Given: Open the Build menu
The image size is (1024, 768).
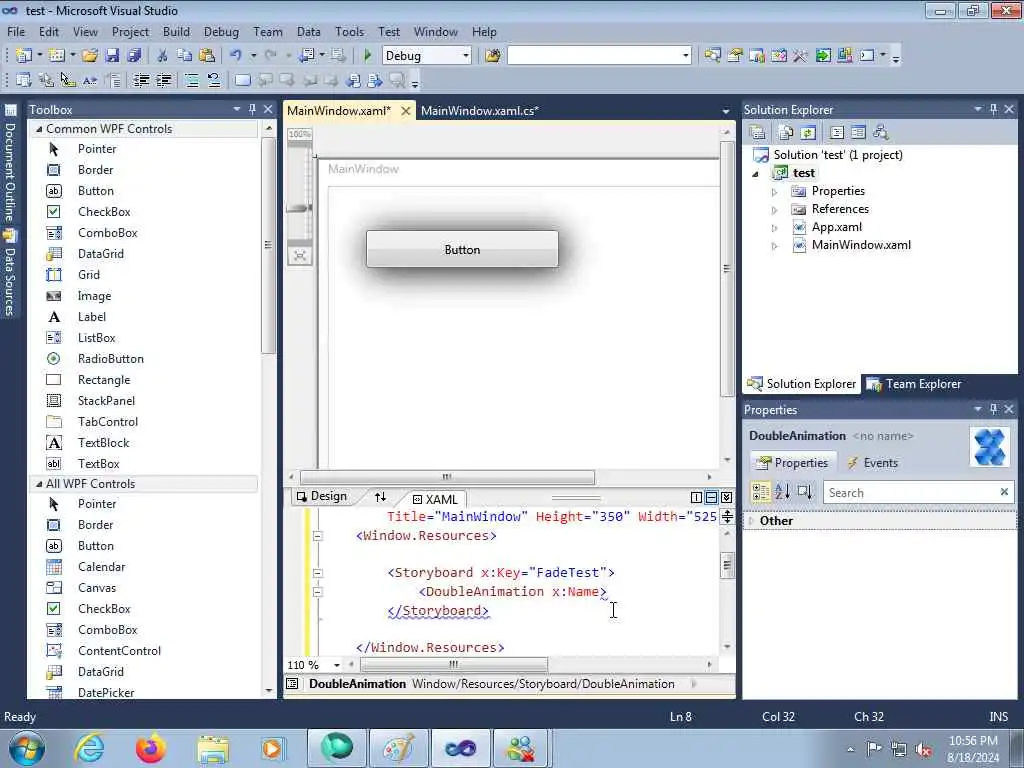Looking at the screenshot, I should pos(176,31).
